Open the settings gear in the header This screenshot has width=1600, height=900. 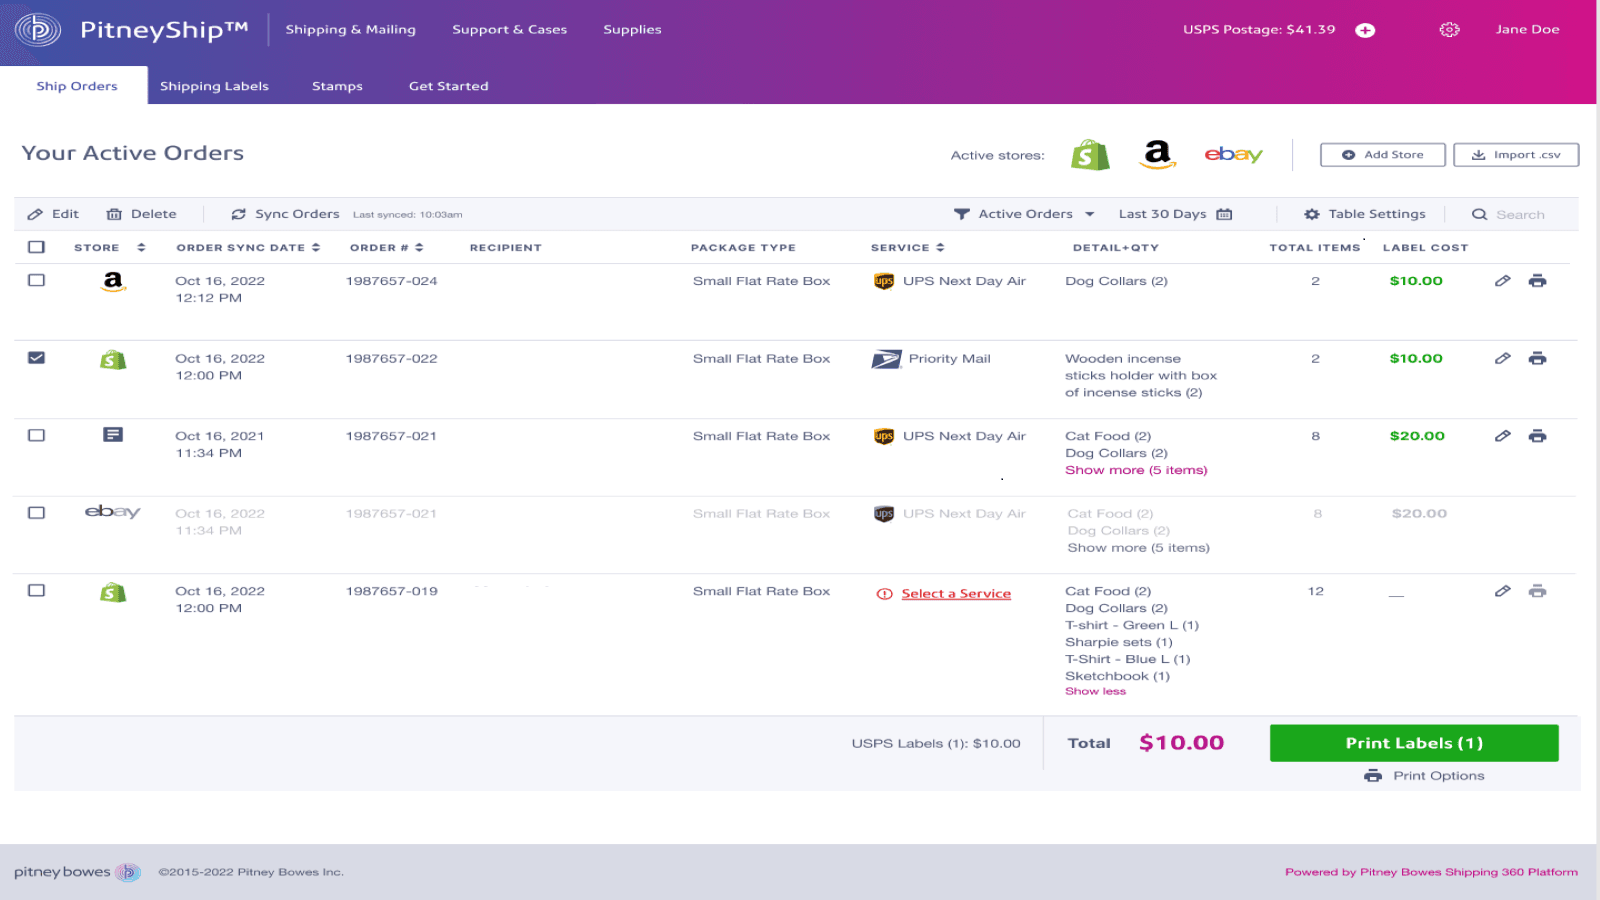(x=1449, y=29)
